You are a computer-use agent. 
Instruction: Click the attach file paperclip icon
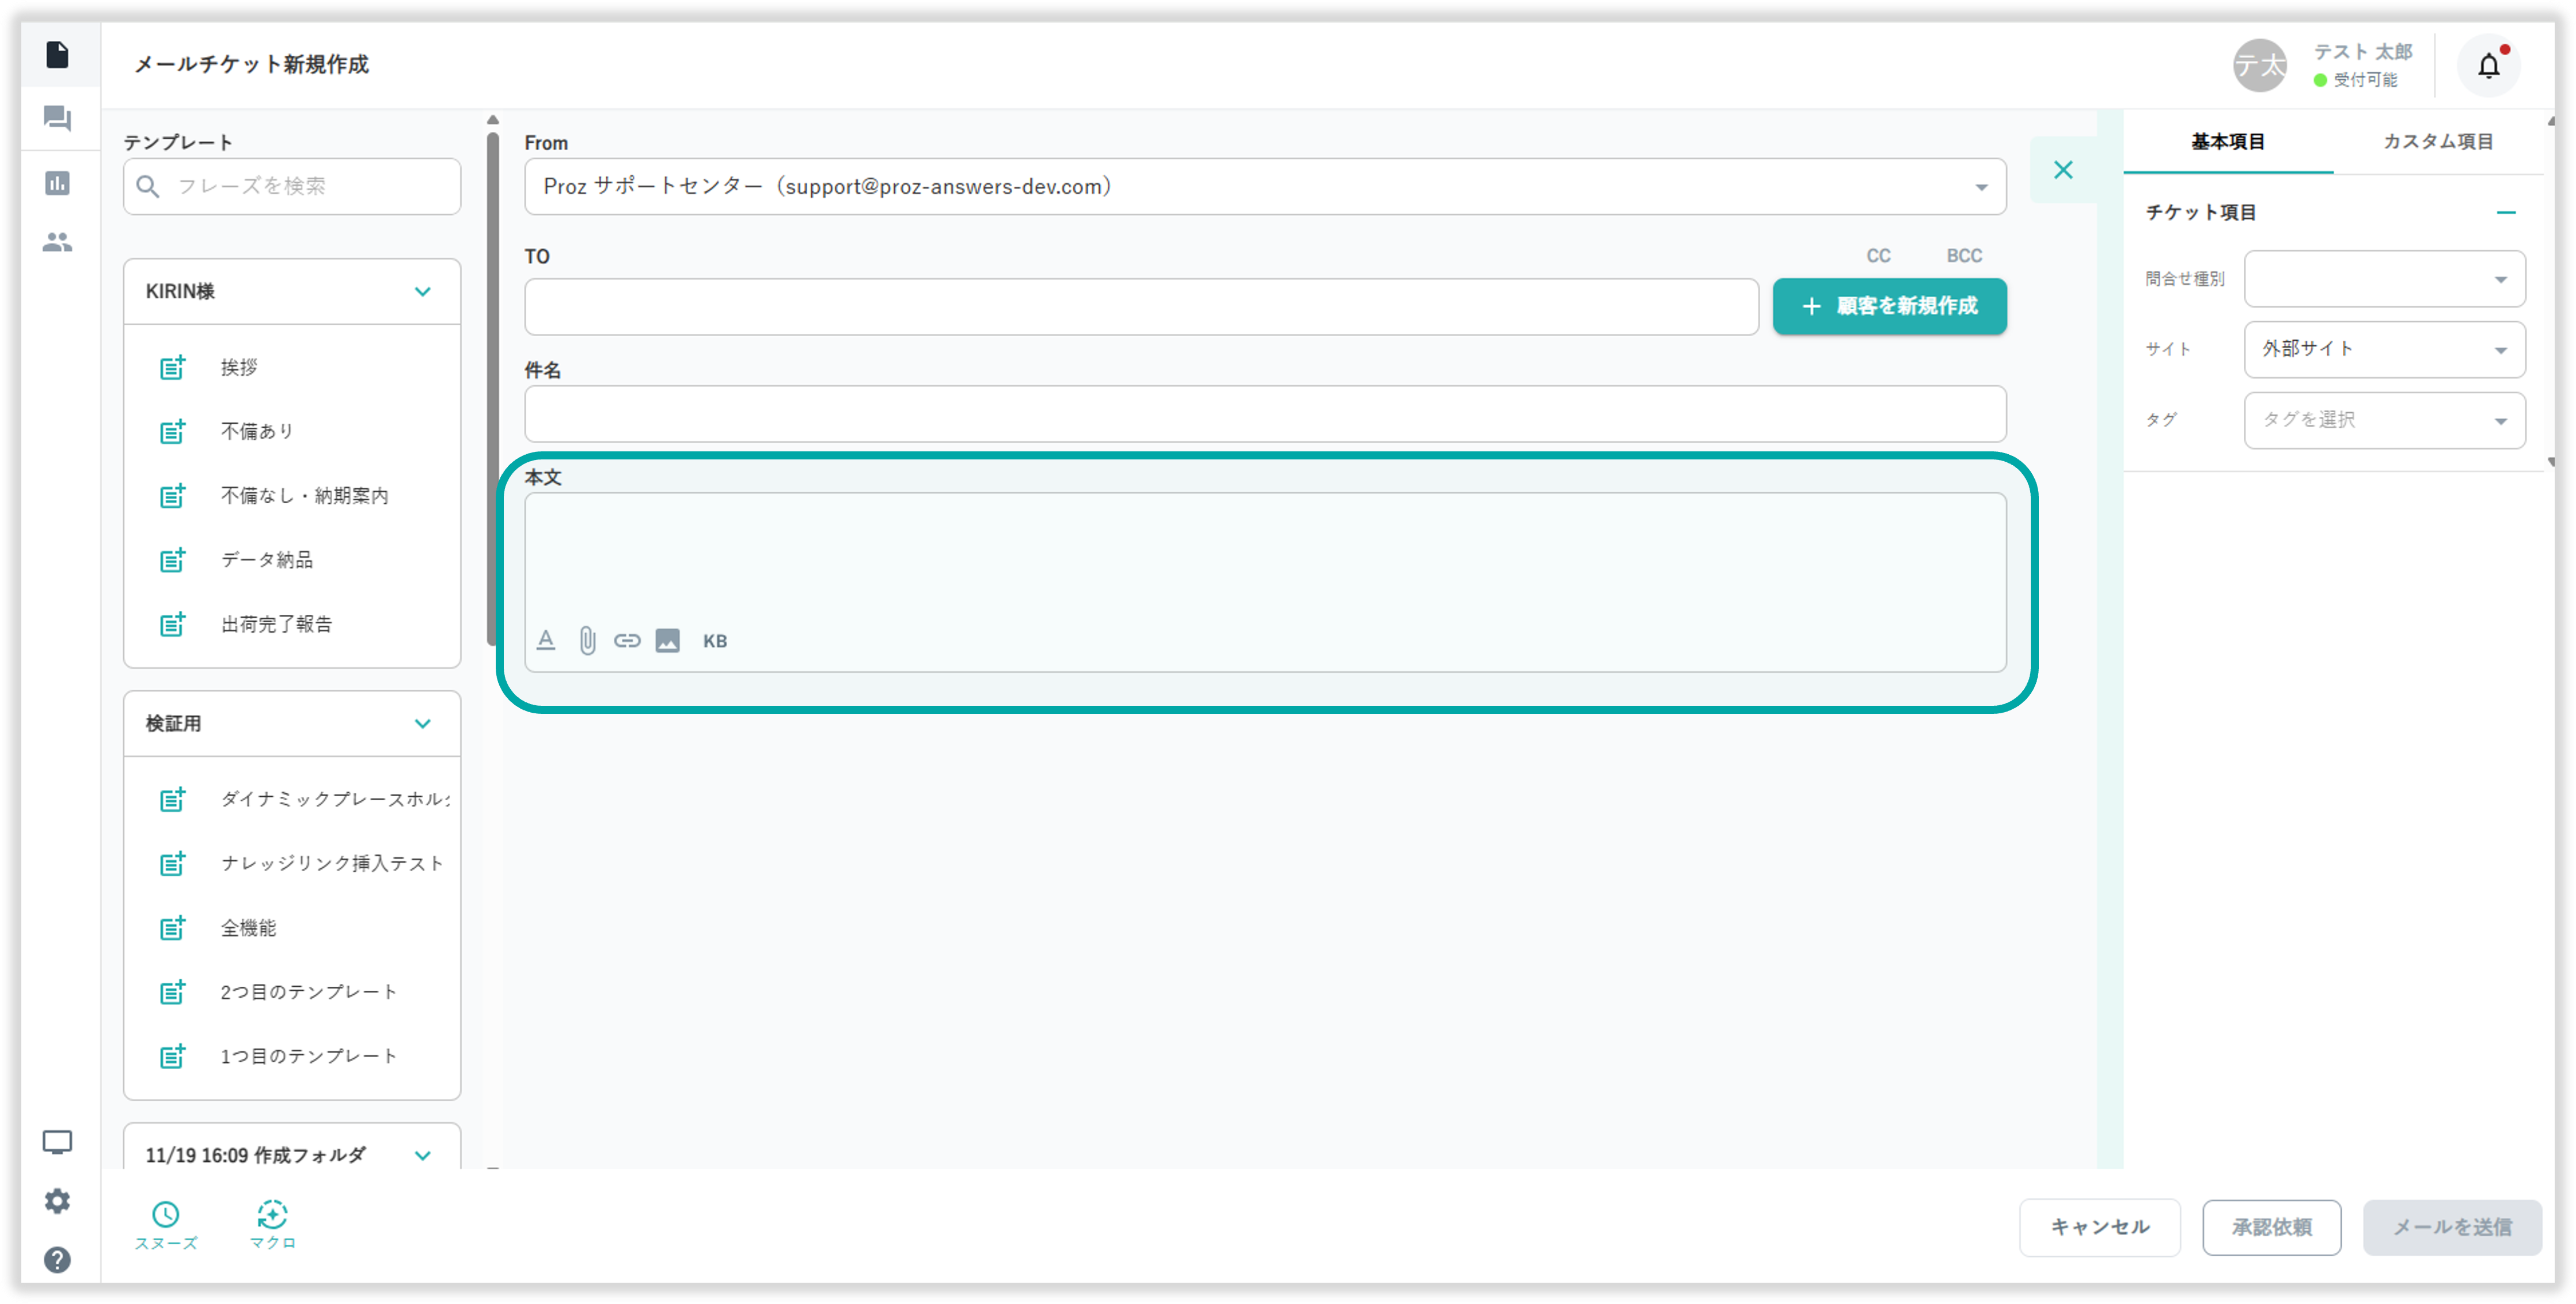coord(587,641)
